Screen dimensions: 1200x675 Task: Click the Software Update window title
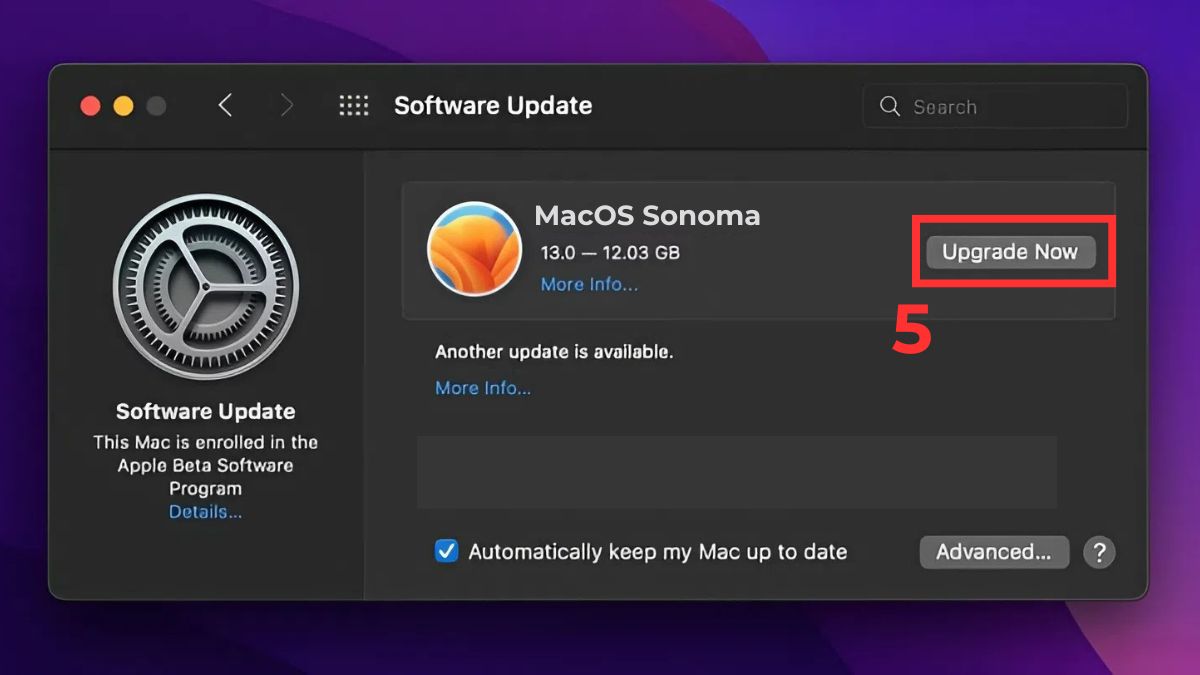[493, 106]
